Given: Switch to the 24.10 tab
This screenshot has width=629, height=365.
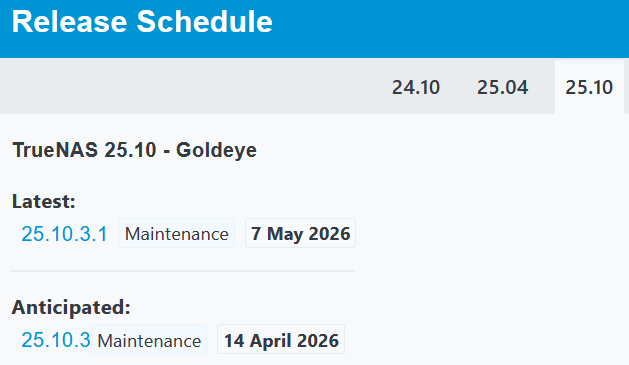Looking at the screenshot, I should tap(416, 87).
